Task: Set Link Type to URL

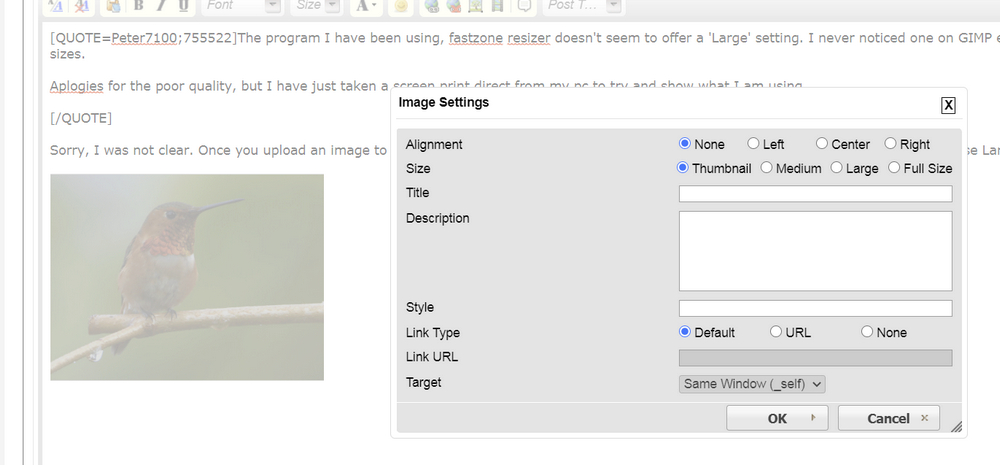Action: coord(776,332)
